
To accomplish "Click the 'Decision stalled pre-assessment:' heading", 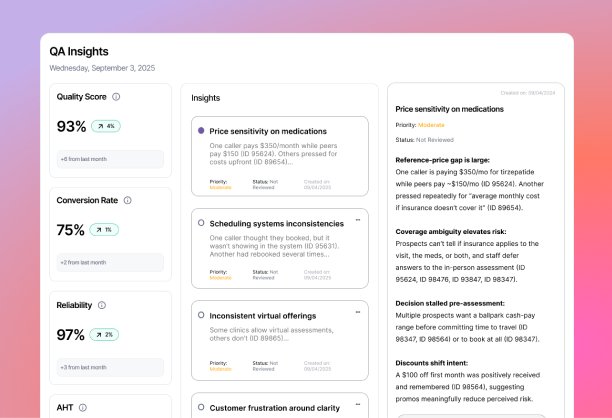I will click(x=450, y=304).
